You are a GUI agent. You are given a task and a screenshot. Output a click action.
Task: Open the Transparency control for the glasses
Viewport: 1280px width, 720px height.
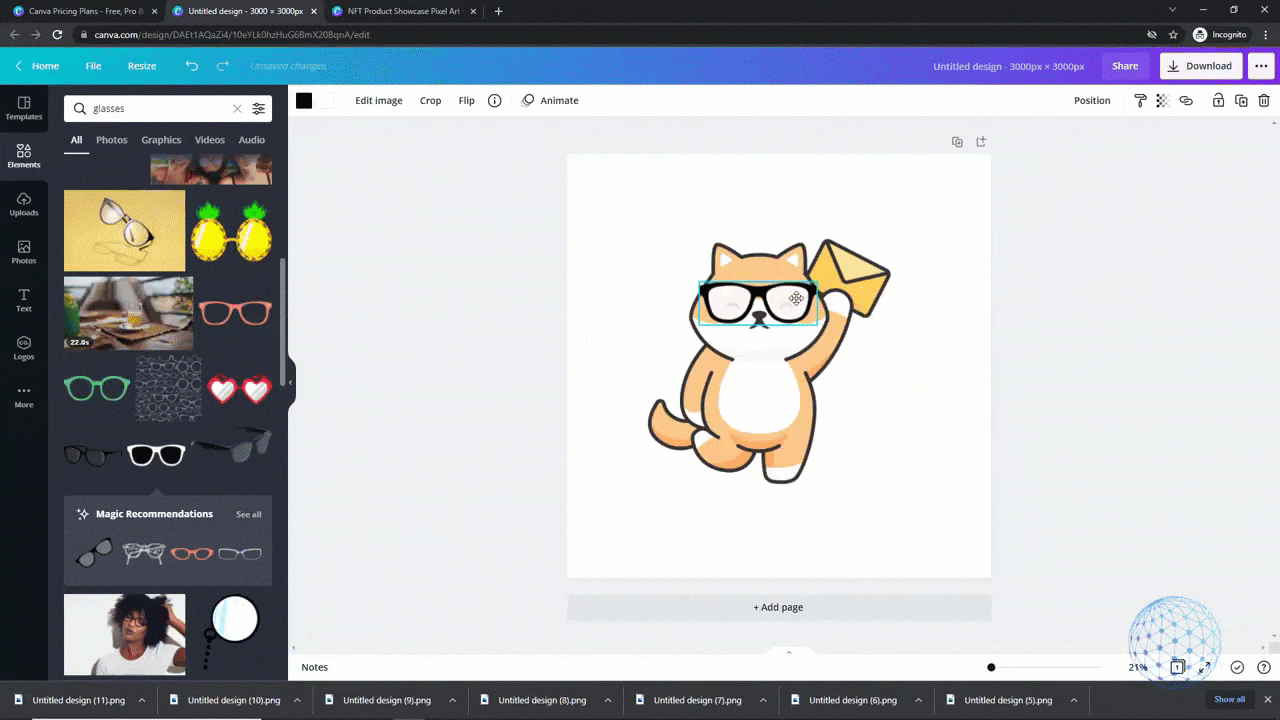[x=1161, y=100]
